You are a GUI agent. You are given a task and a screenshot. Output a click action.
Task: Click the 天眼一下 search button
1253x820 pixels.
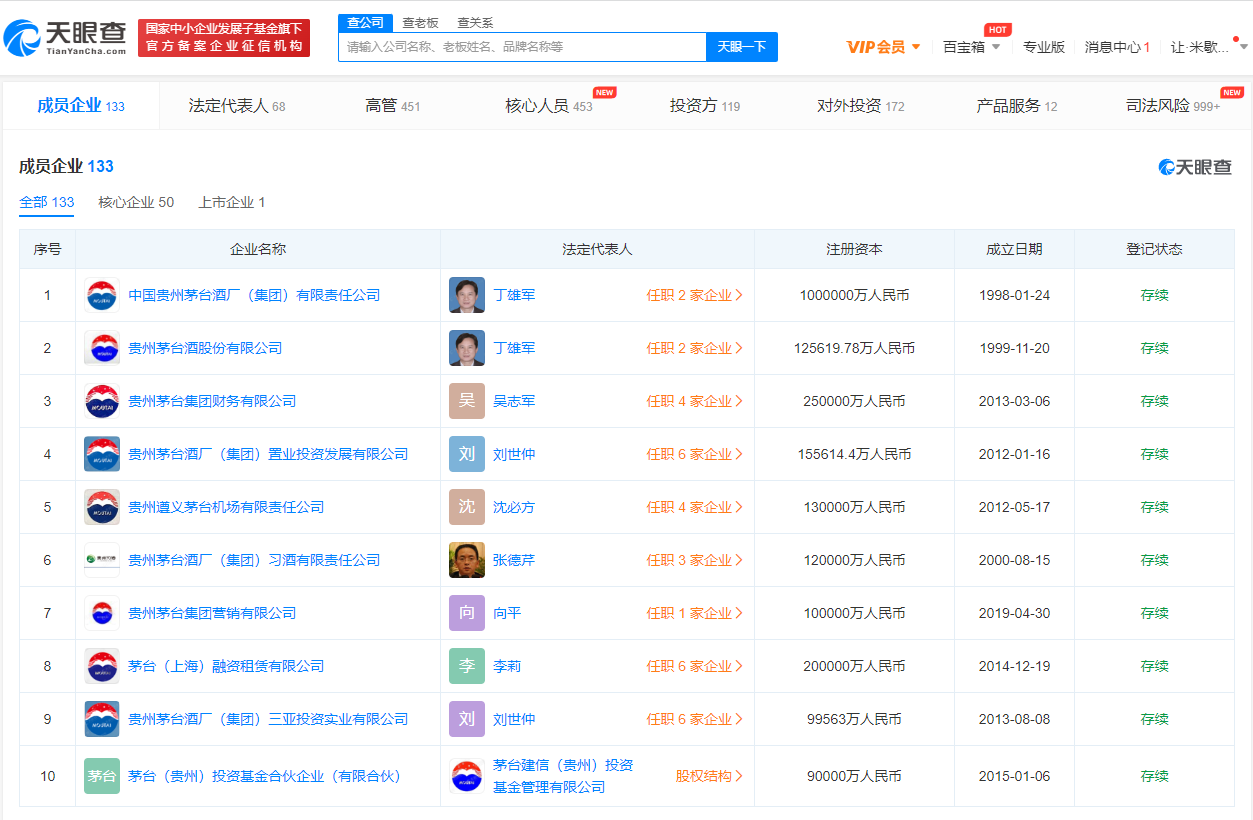coord(741,47)
